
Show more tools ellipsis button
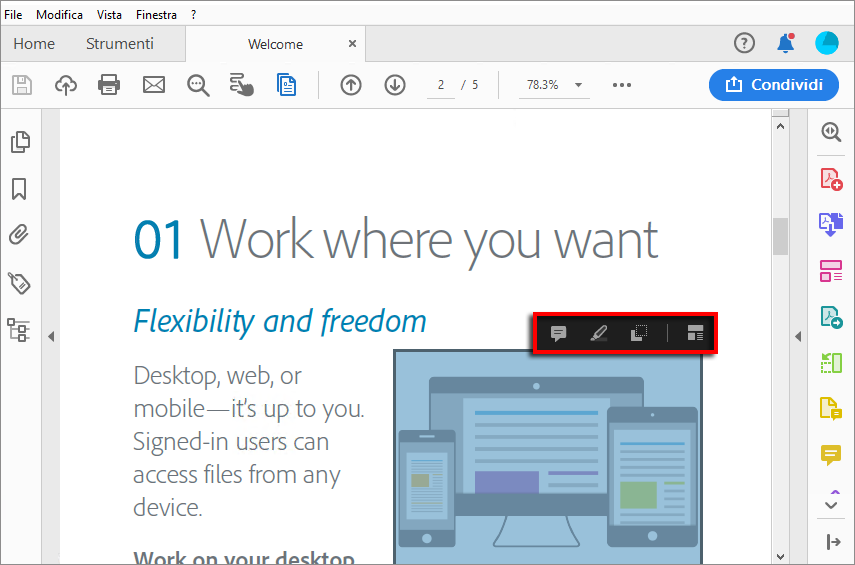coord(622,85)
